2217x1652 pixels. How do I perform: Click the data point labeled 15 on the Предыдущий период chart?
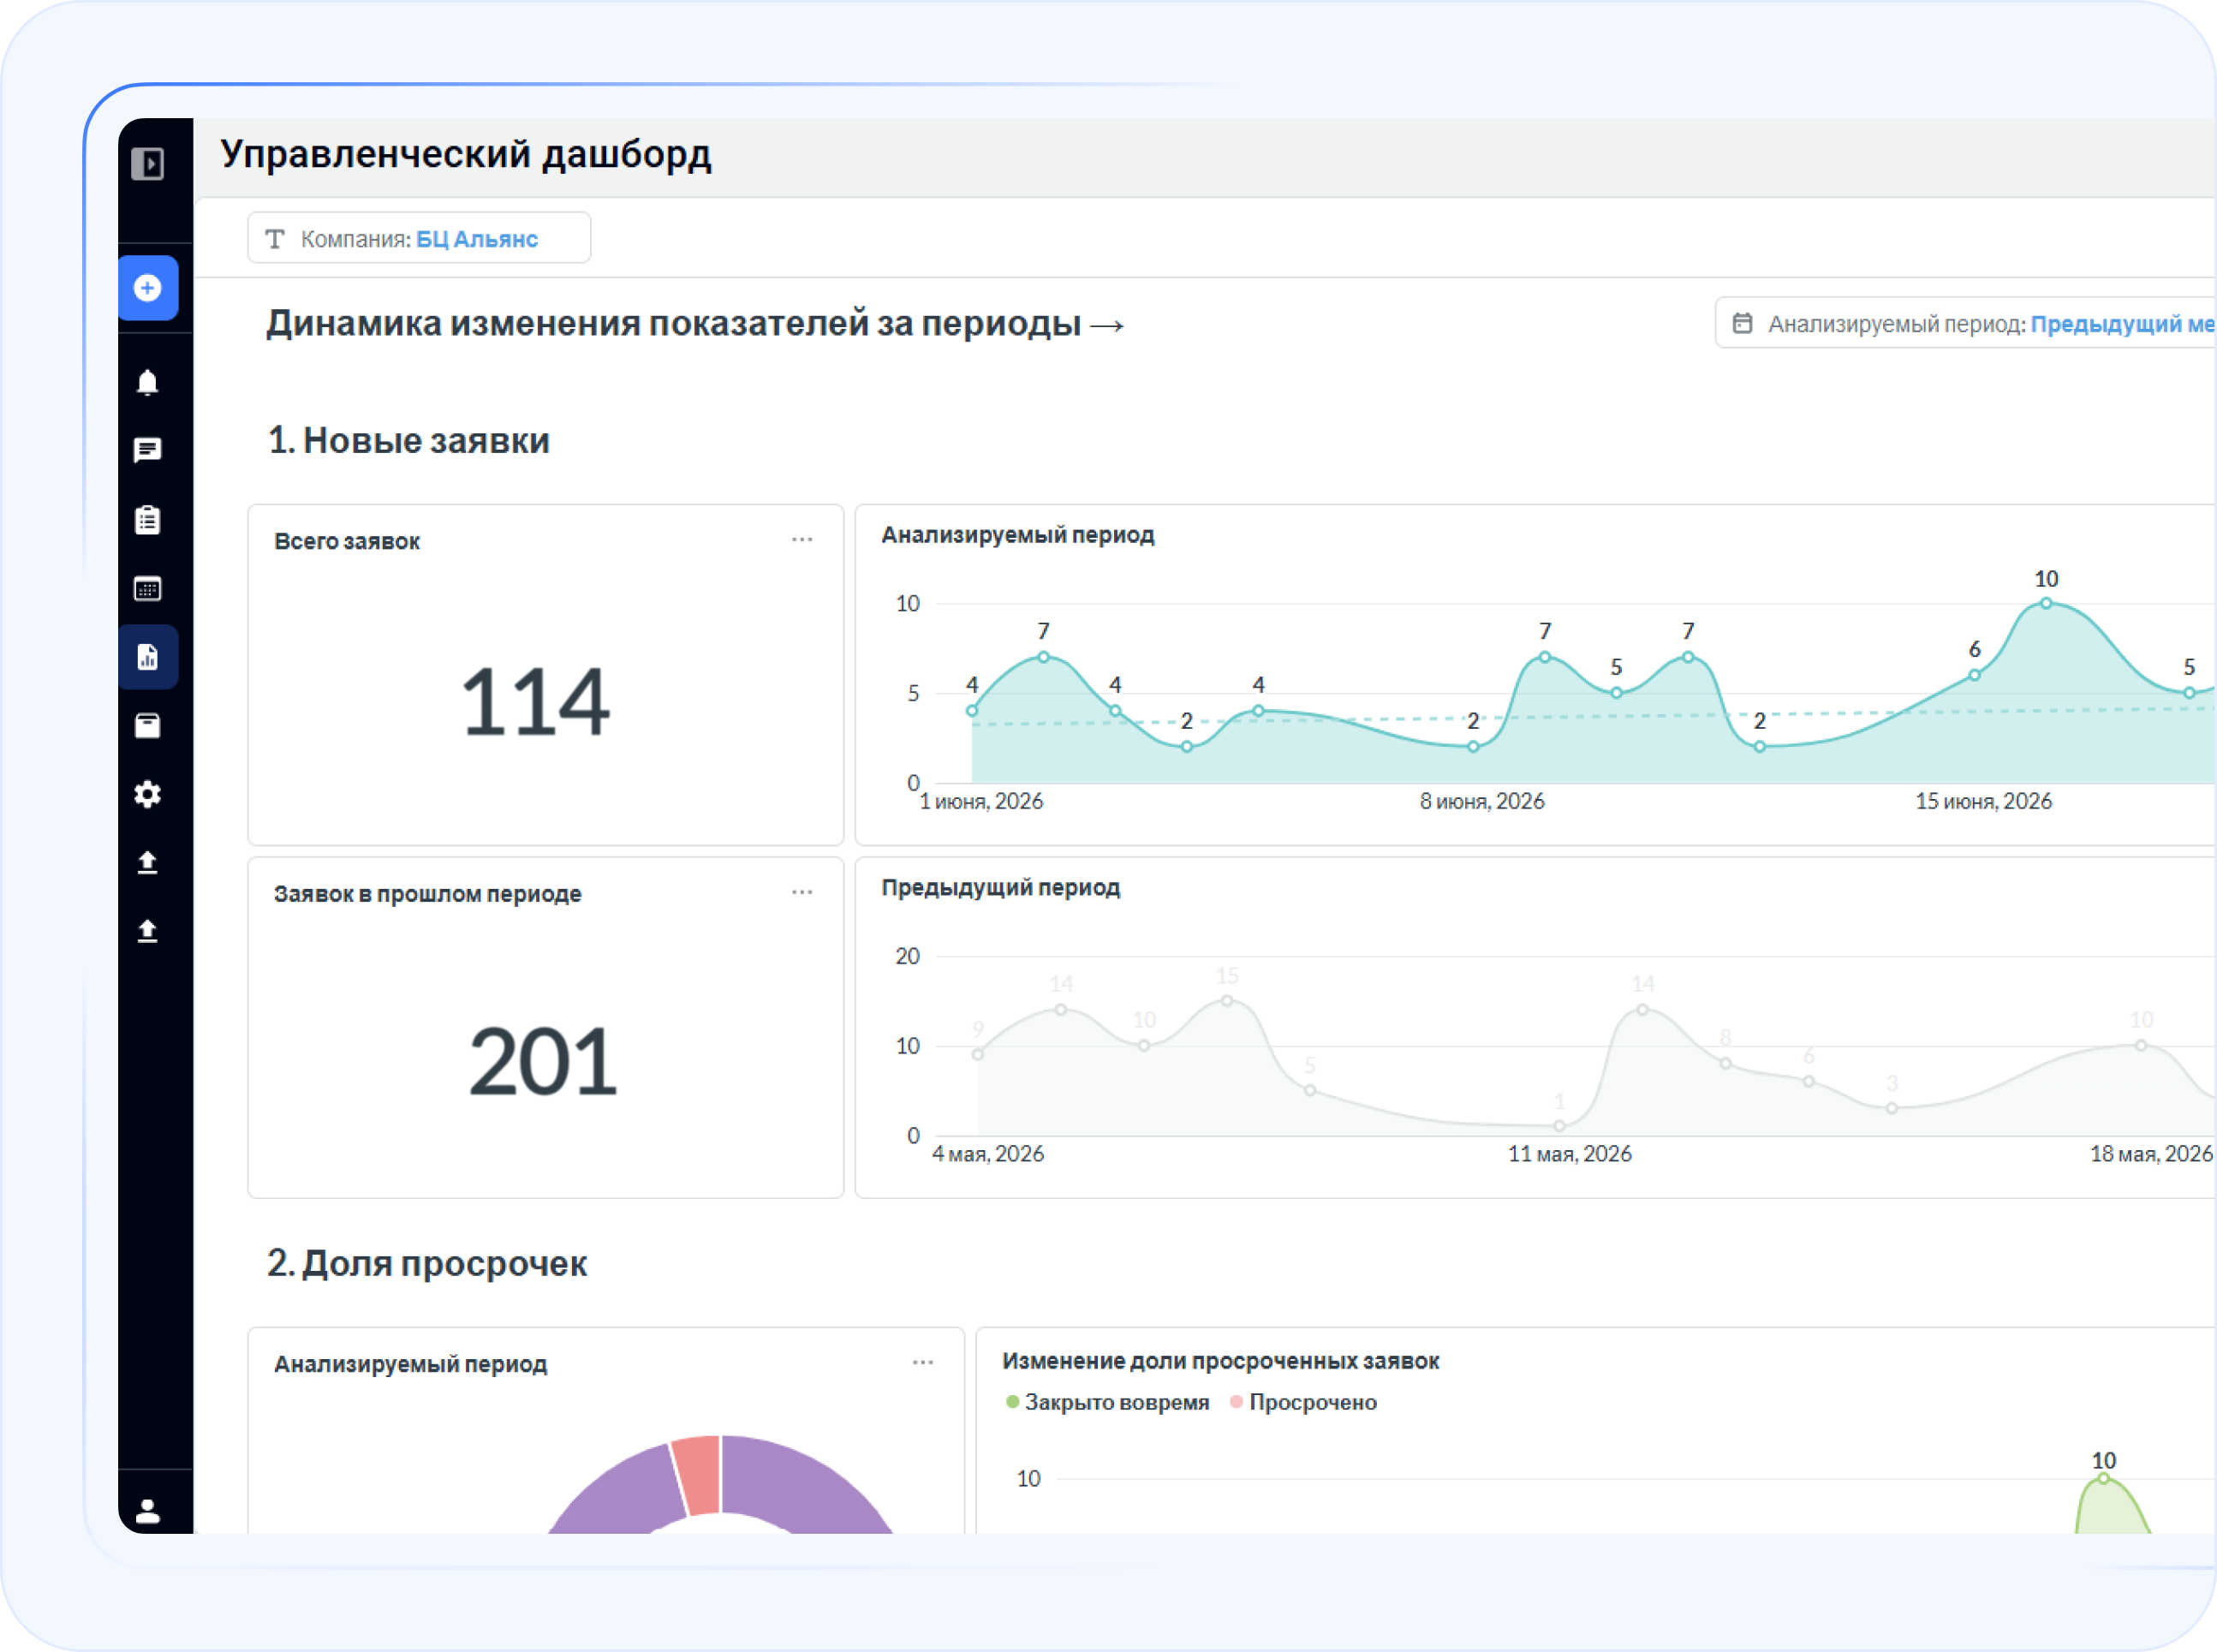point(1227,1001)
